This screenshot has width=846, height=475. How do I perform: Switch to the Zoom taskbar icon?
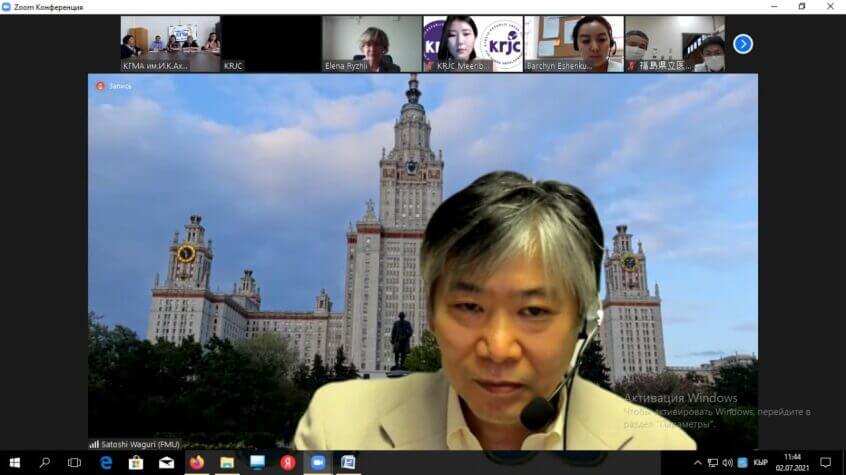click(x=318, y=463)
